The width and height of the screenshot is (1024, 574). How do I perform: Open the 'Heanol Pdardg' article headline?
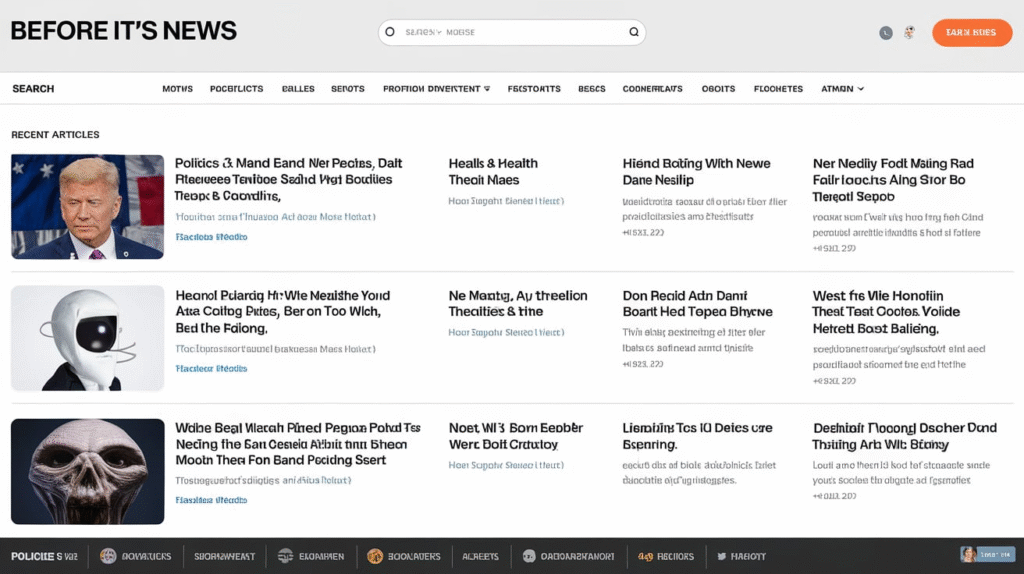[282, 311]
